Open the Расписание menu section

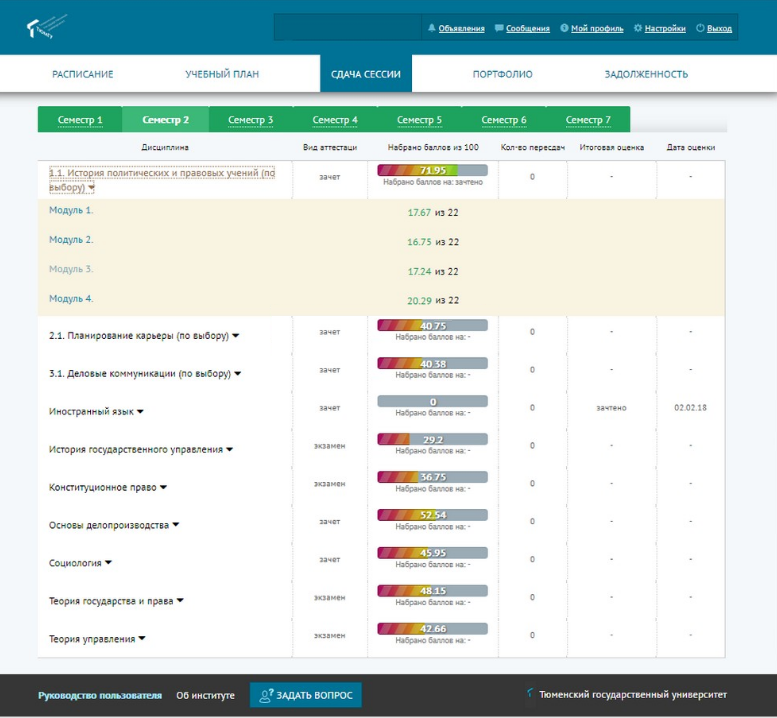click(82, 74)
